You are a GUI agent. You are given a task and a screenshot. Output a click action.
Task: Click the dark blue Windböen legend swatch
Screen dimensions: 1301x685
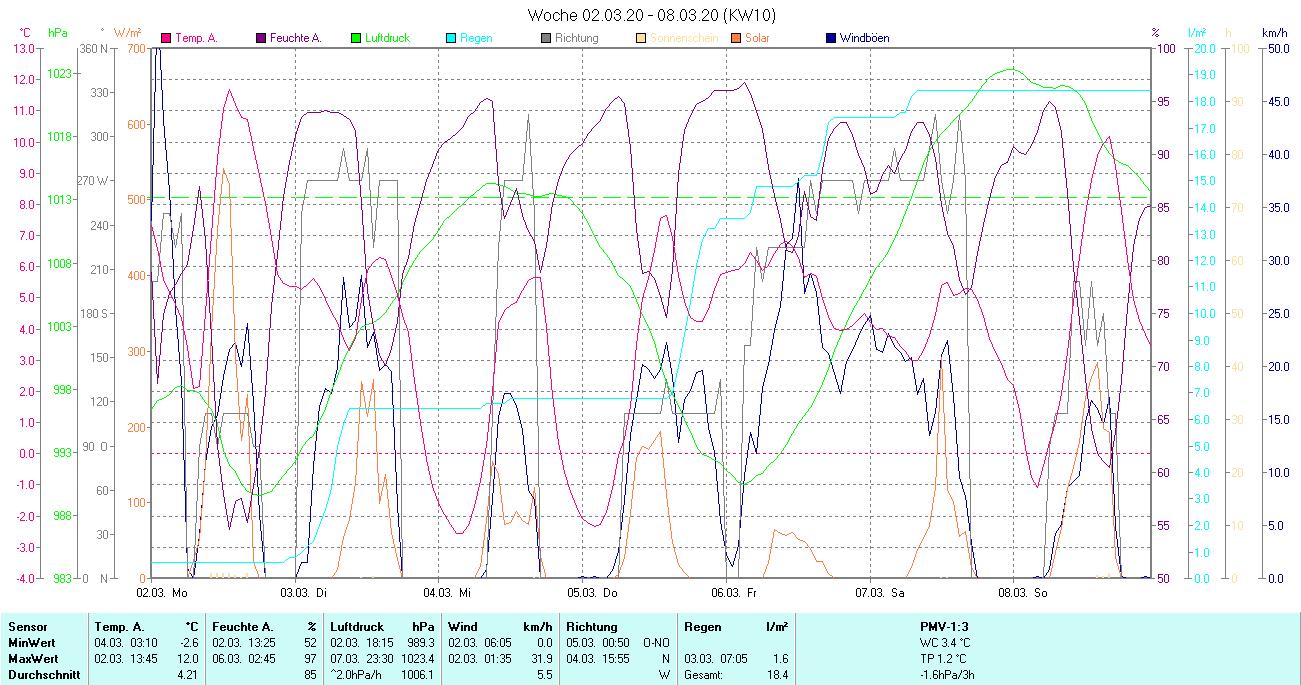[x=831, y=38]
